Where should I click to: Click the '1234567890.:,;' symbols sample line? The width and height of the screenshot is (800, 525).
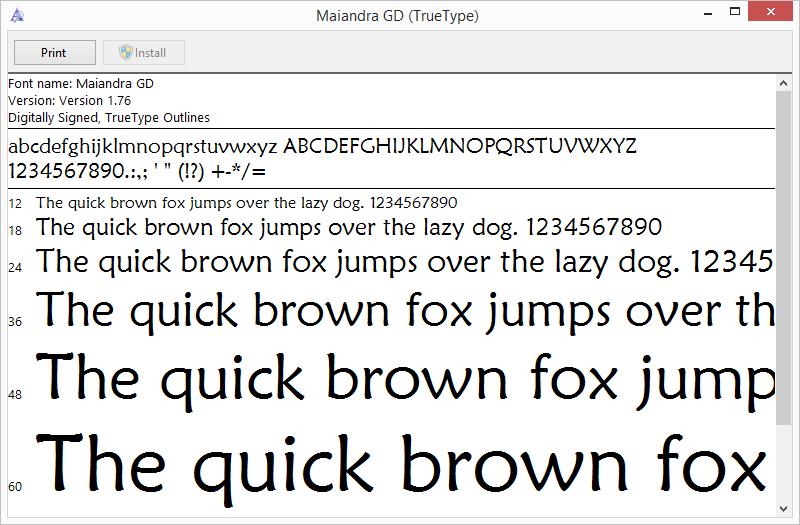click(137, 171)
